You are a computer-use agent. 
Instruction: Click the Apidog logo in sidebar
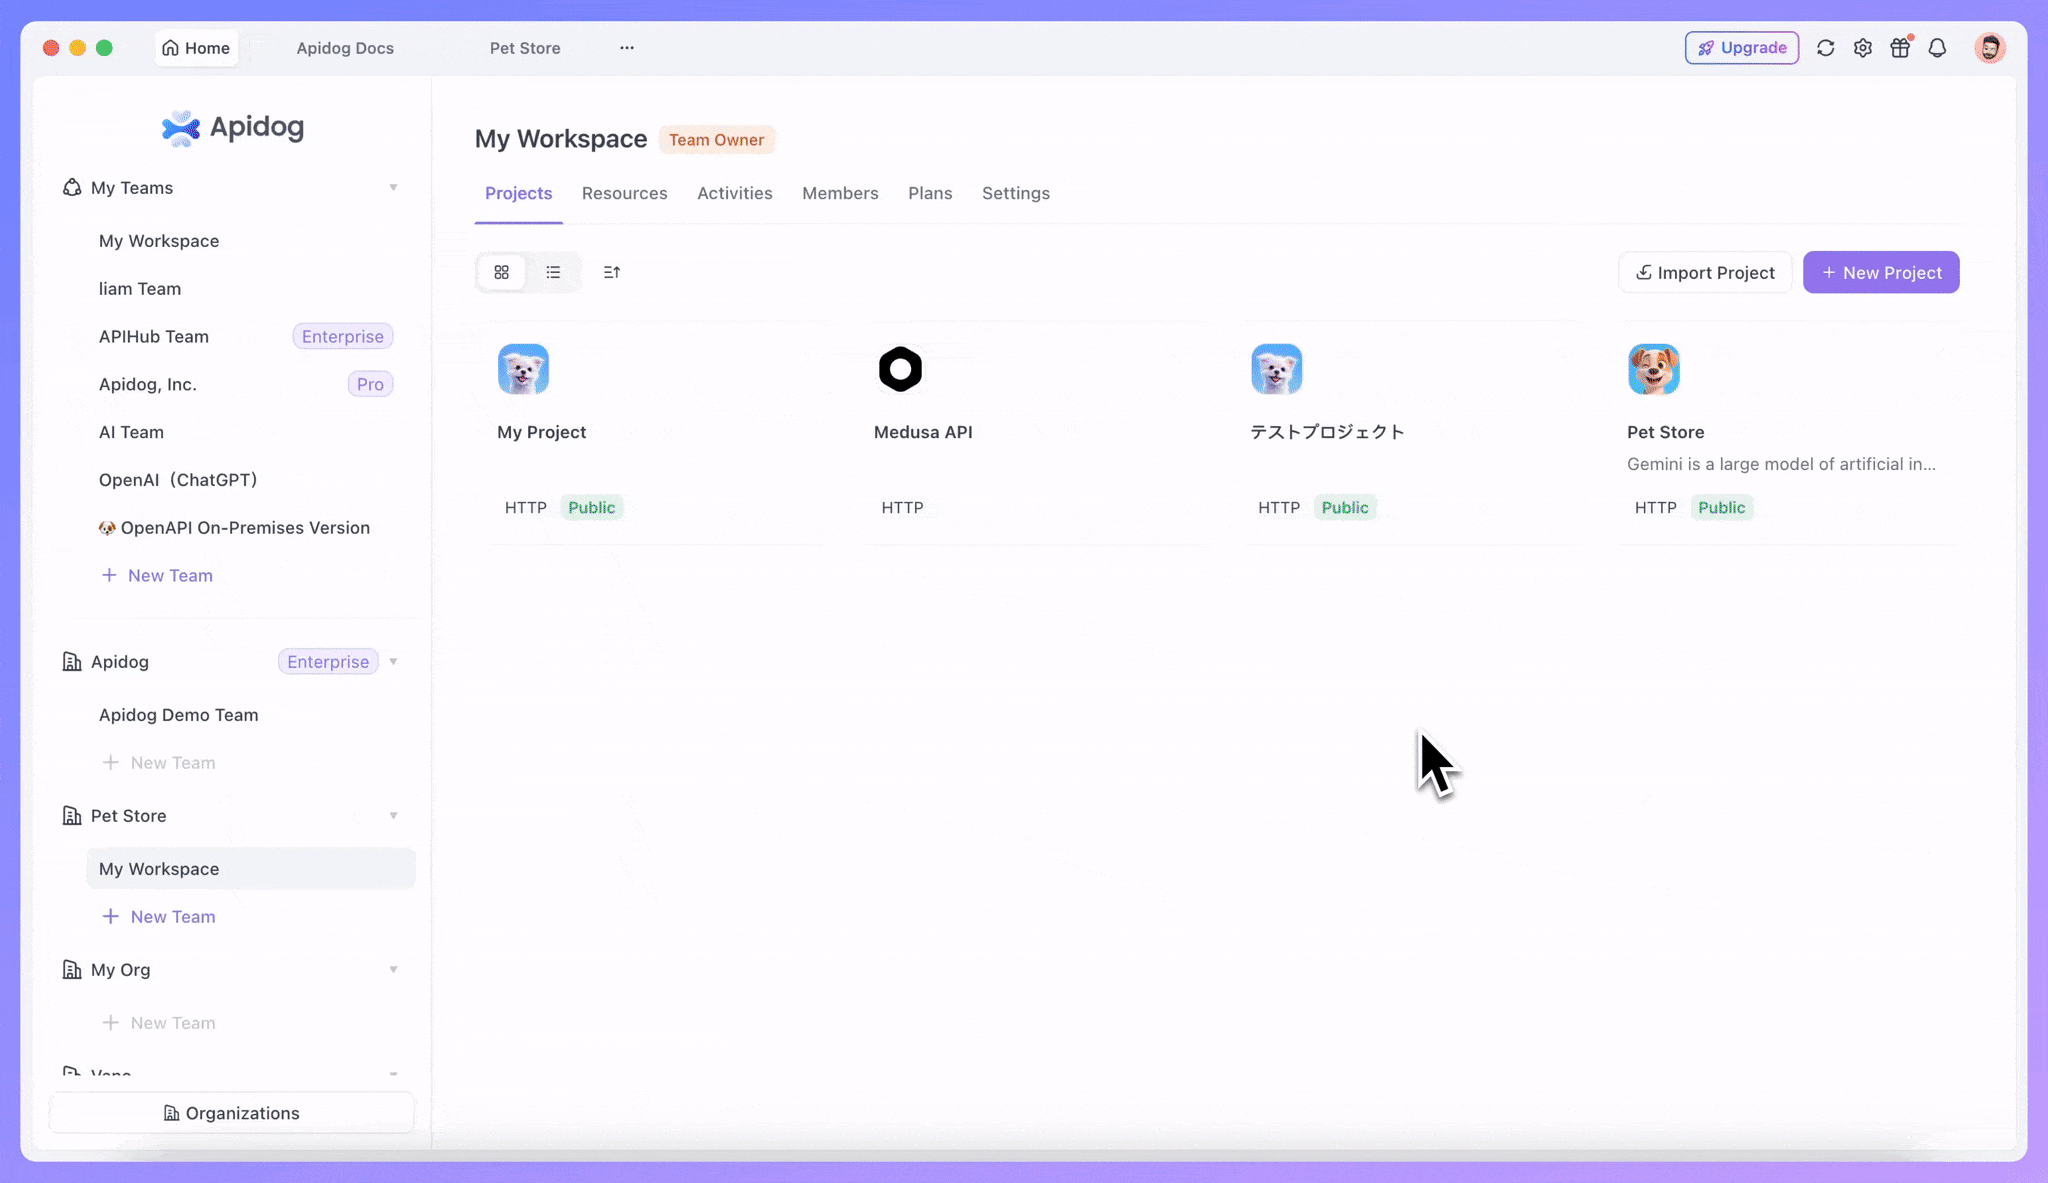tap(233, 127)
